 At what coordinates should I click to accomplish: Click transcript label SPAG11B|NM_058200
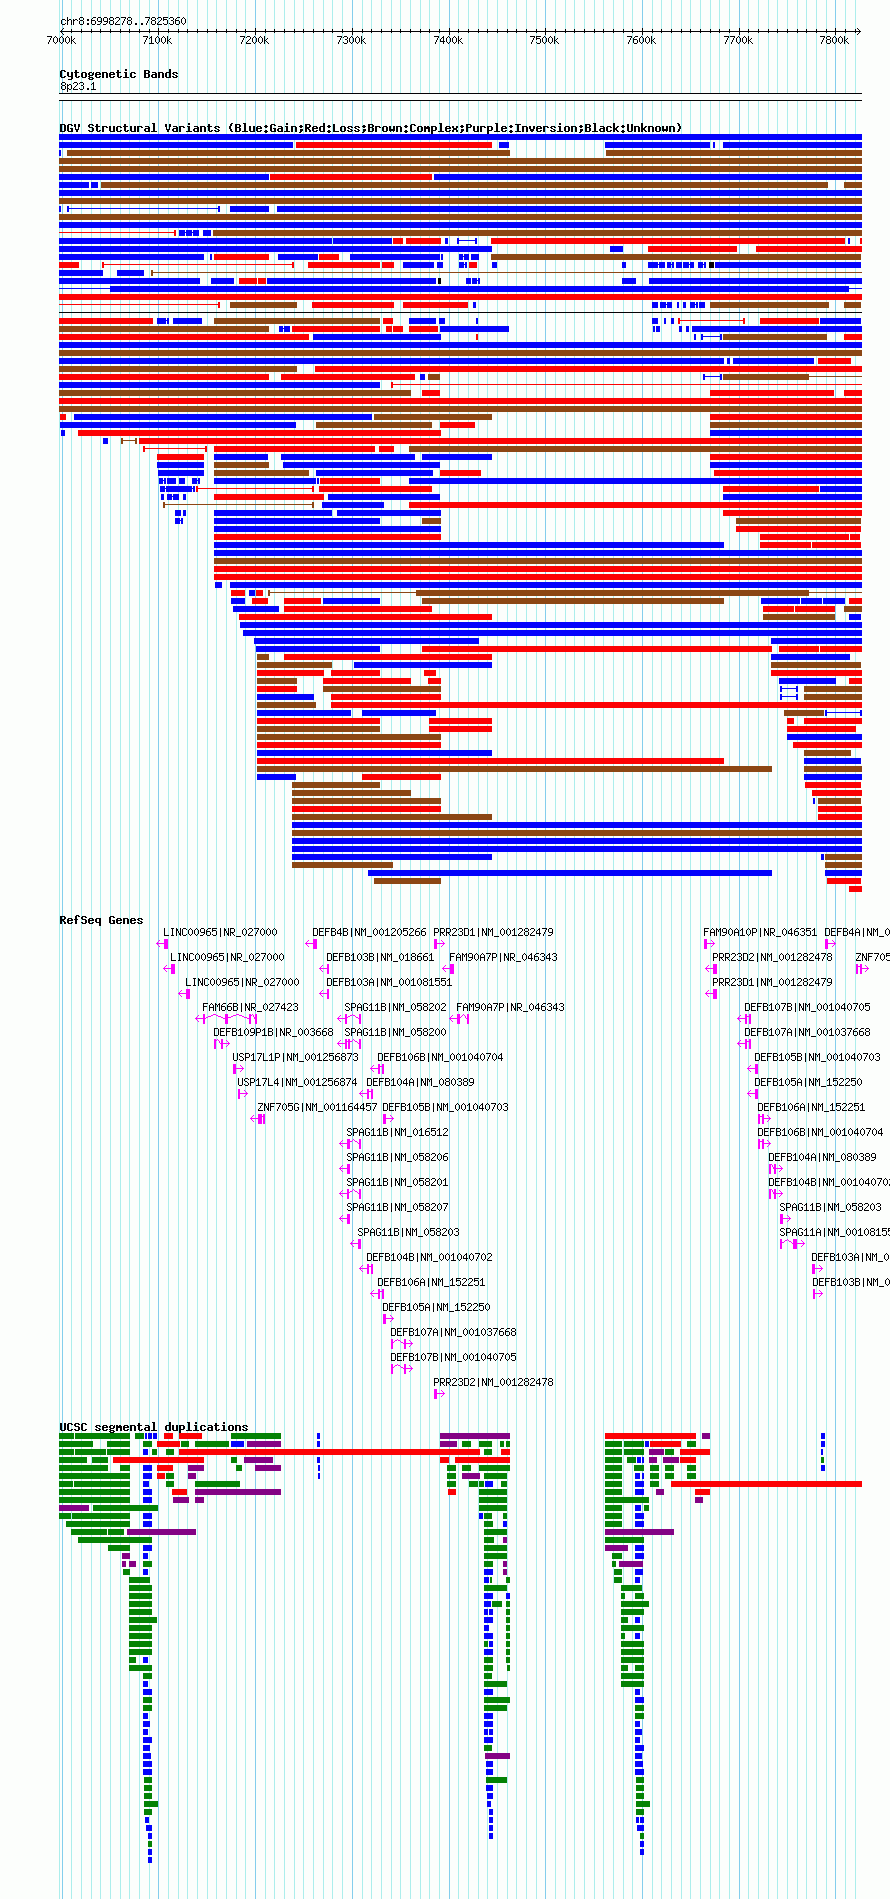coord(395,1032)
